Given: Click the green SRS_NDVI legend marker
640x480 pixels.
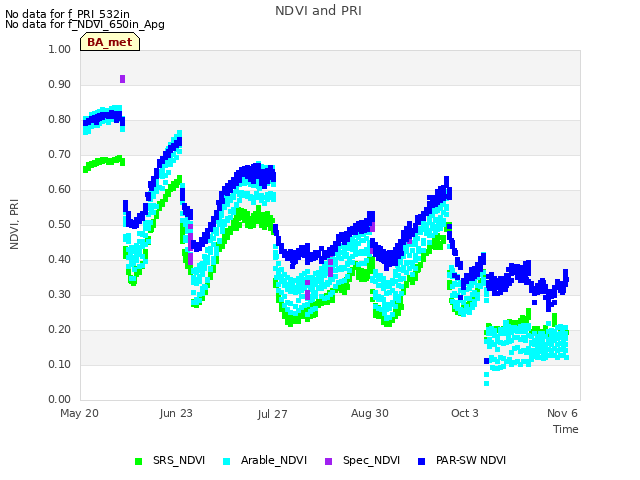Looking at the screenshot, I should click(138, 461).
